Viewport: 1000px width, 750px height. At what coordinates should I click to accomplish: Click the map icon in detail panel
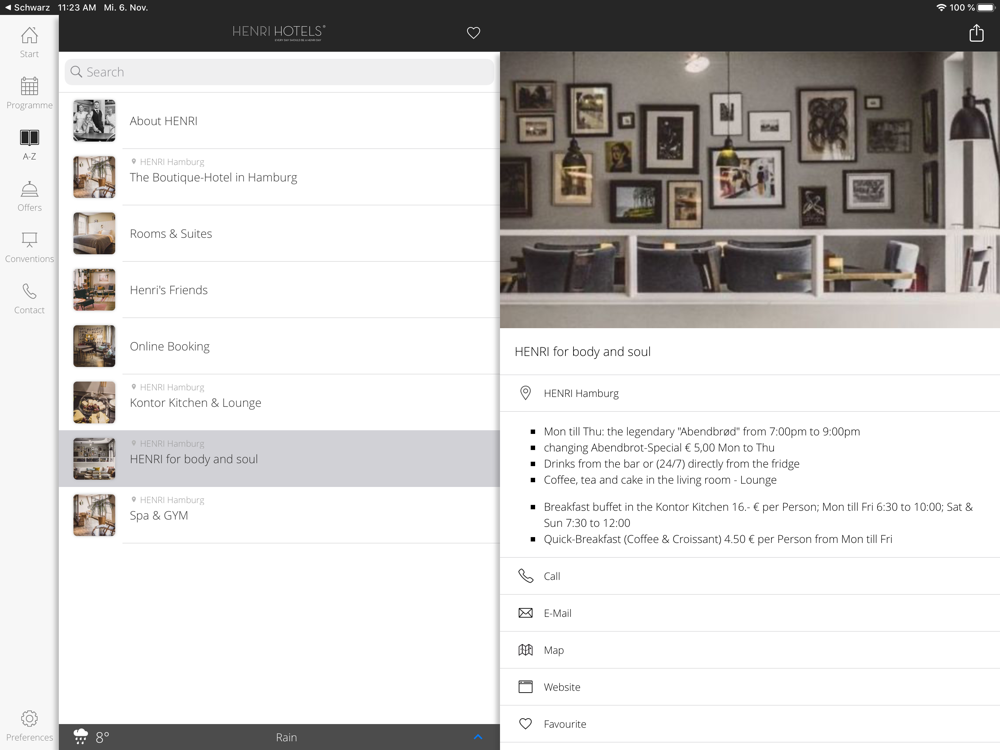click(526, 650)
